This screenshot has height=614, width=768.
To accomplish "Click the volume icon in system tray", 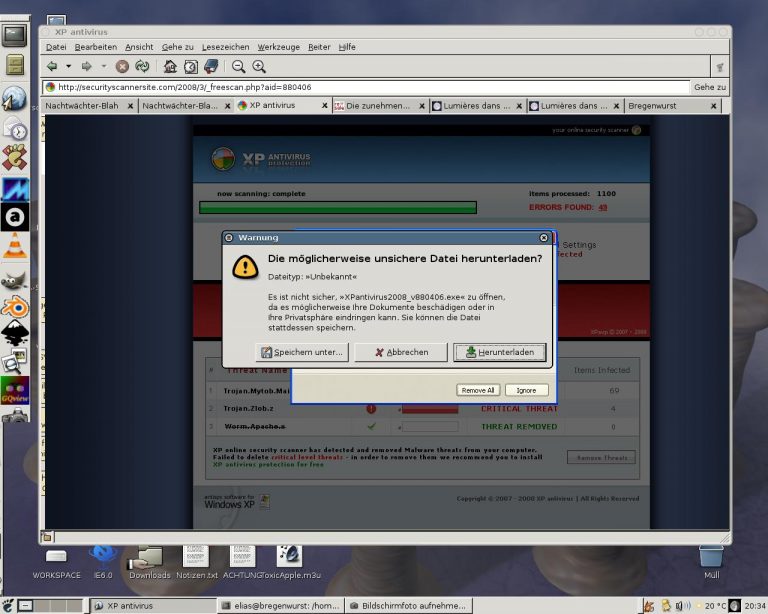I will click(x=681, y=606).
